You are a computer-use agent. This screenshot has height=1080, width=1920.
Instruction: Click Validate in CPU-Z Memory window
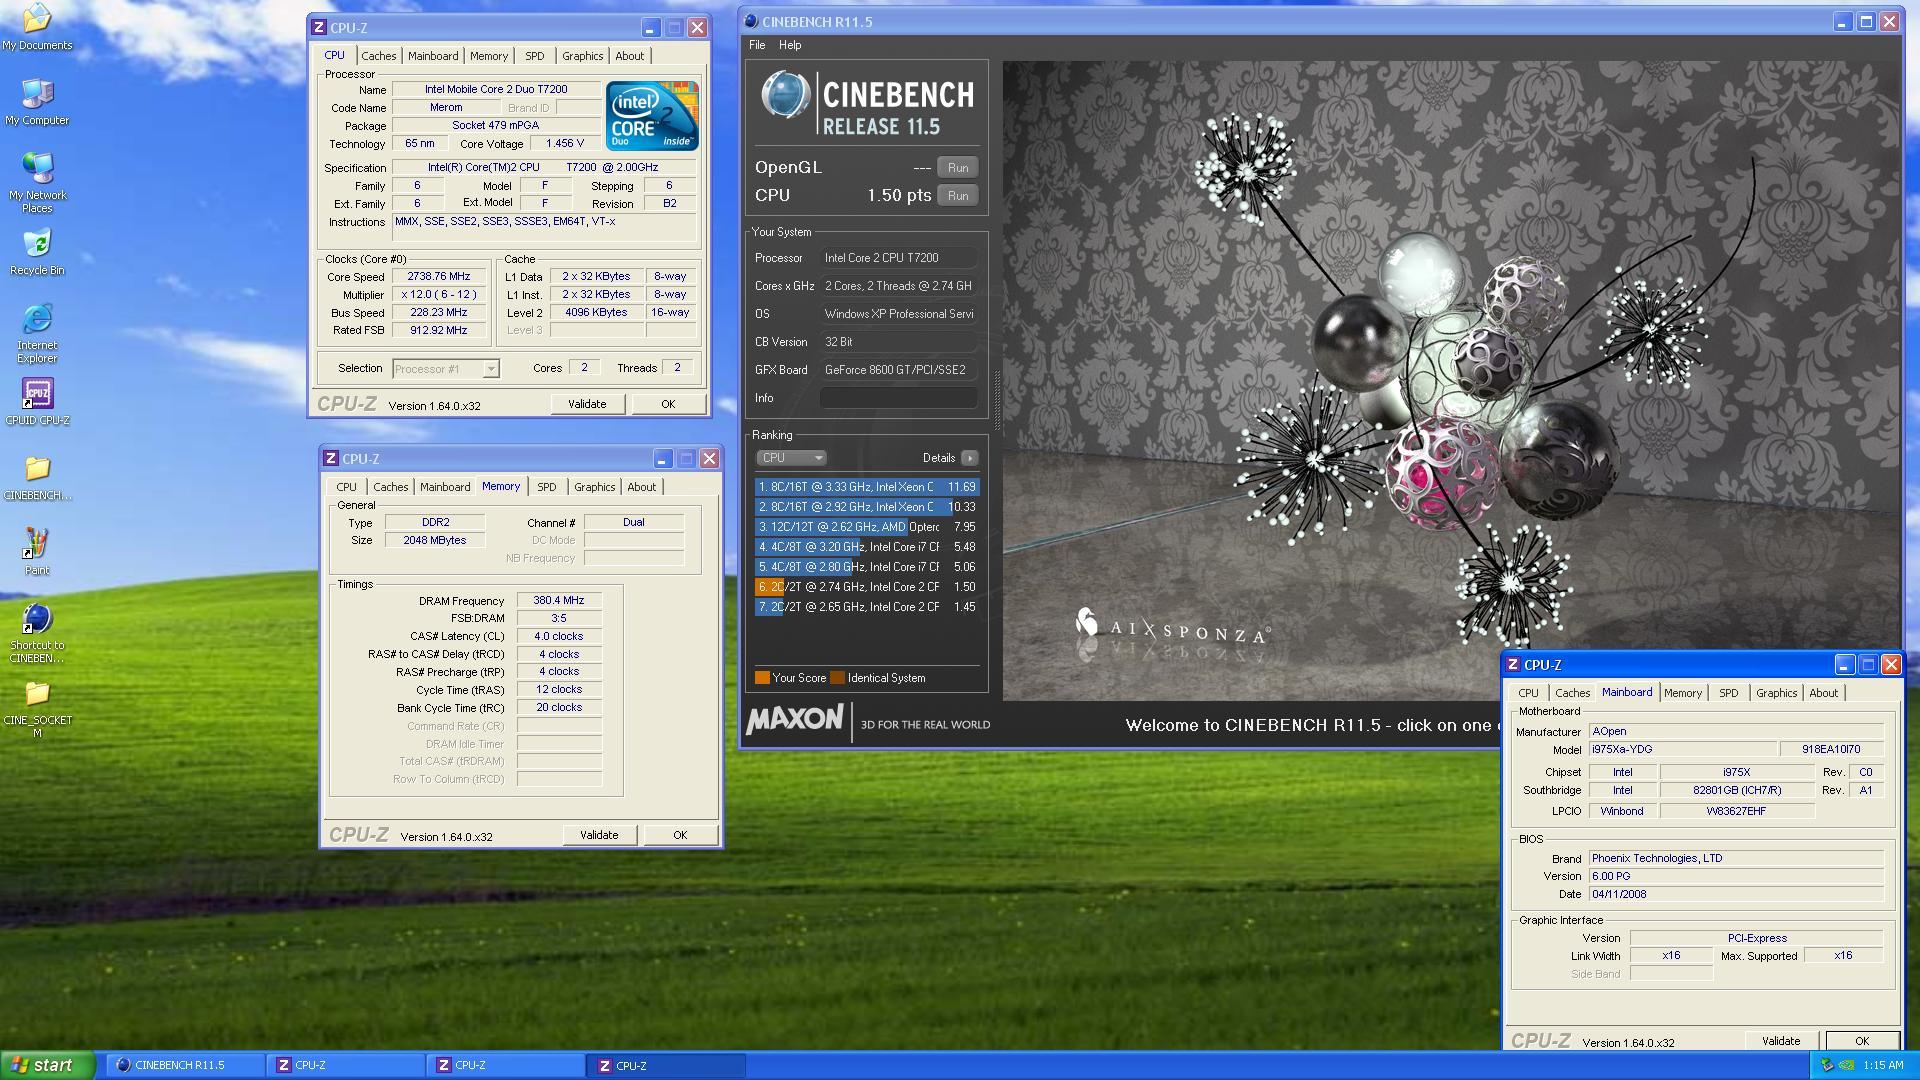pos(599,835)
